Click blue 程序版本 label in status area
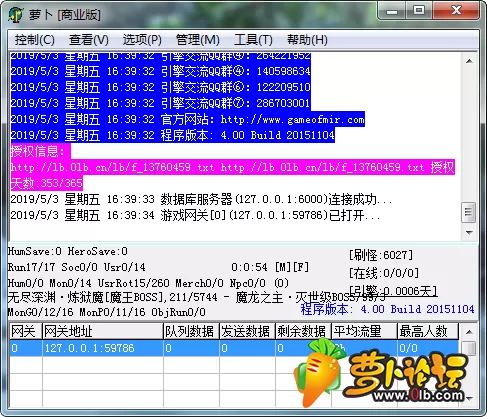 [x=387, y=309]
